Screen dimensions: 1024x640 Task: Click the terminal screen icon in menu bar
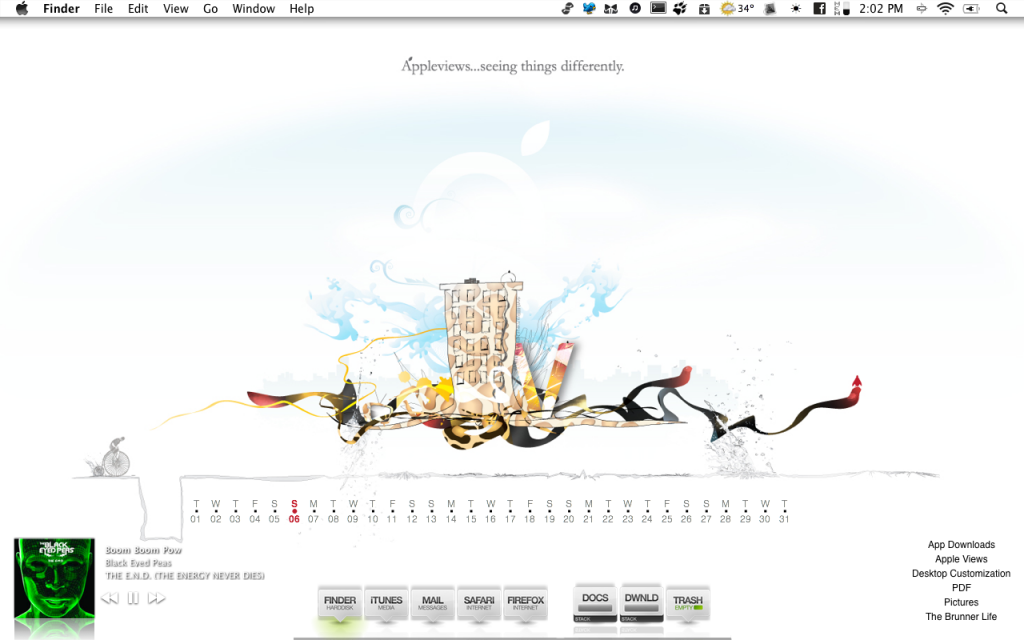pos(658,8)
